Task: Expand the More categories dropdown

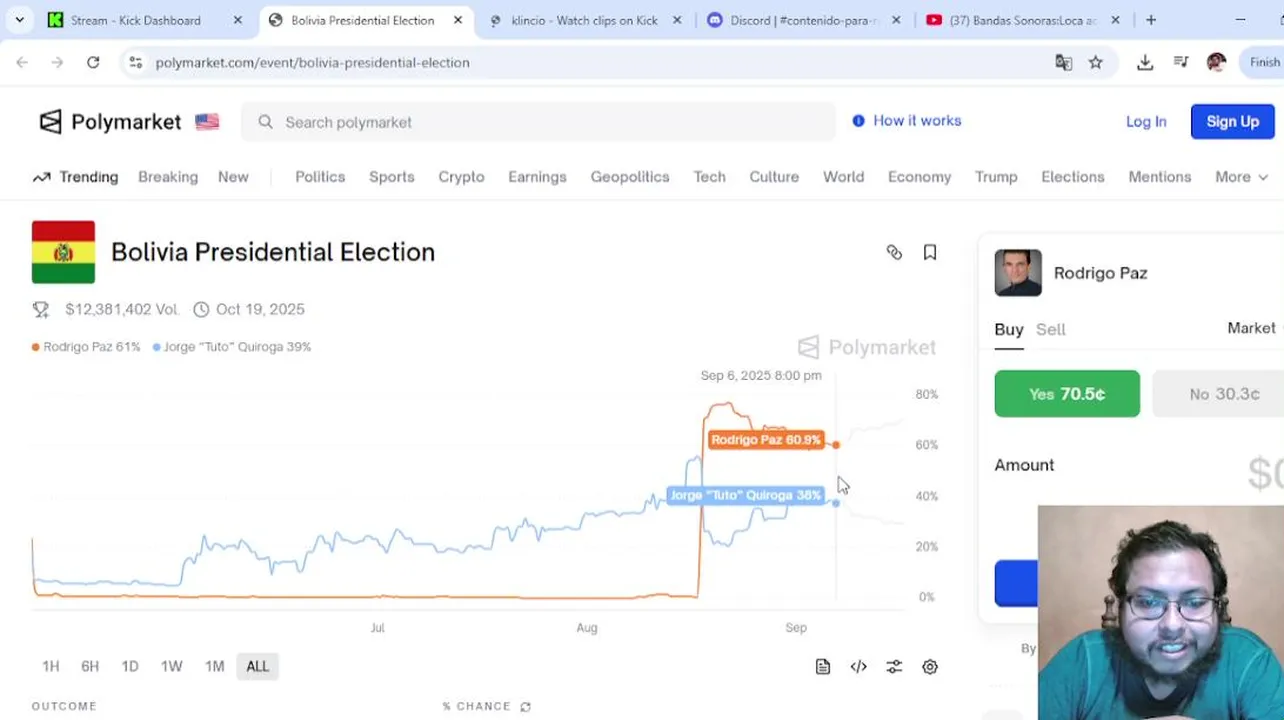Action: point(1241,177)
